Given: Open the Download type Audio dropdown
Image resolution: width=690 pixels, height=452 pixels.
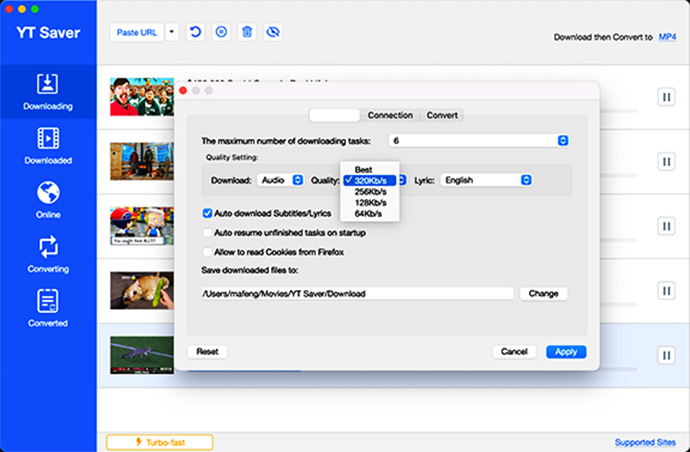Looking at the screenshot, I should [x=280, y=180].
